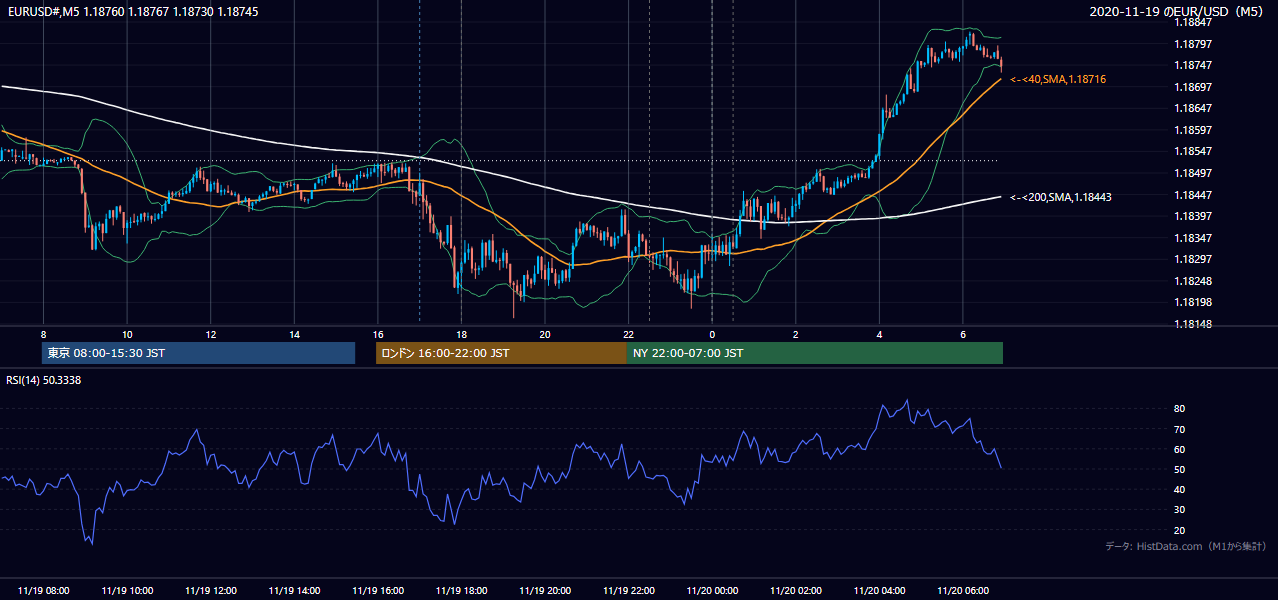
Task: Select the 40 SMA label 1.18716
Action: (1058, 79)
